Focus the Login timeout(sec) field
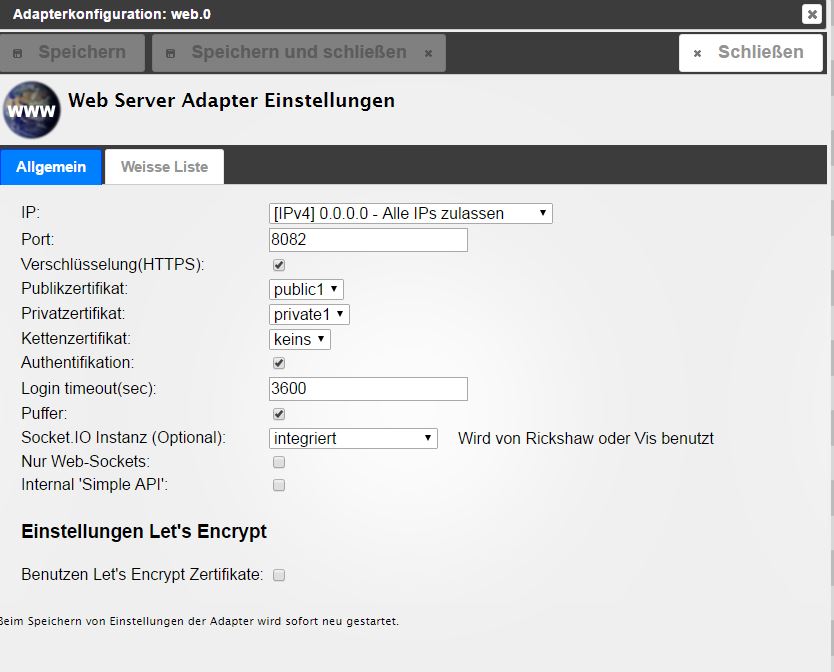This screenshot has height=672, width=834. coord(368,389)
